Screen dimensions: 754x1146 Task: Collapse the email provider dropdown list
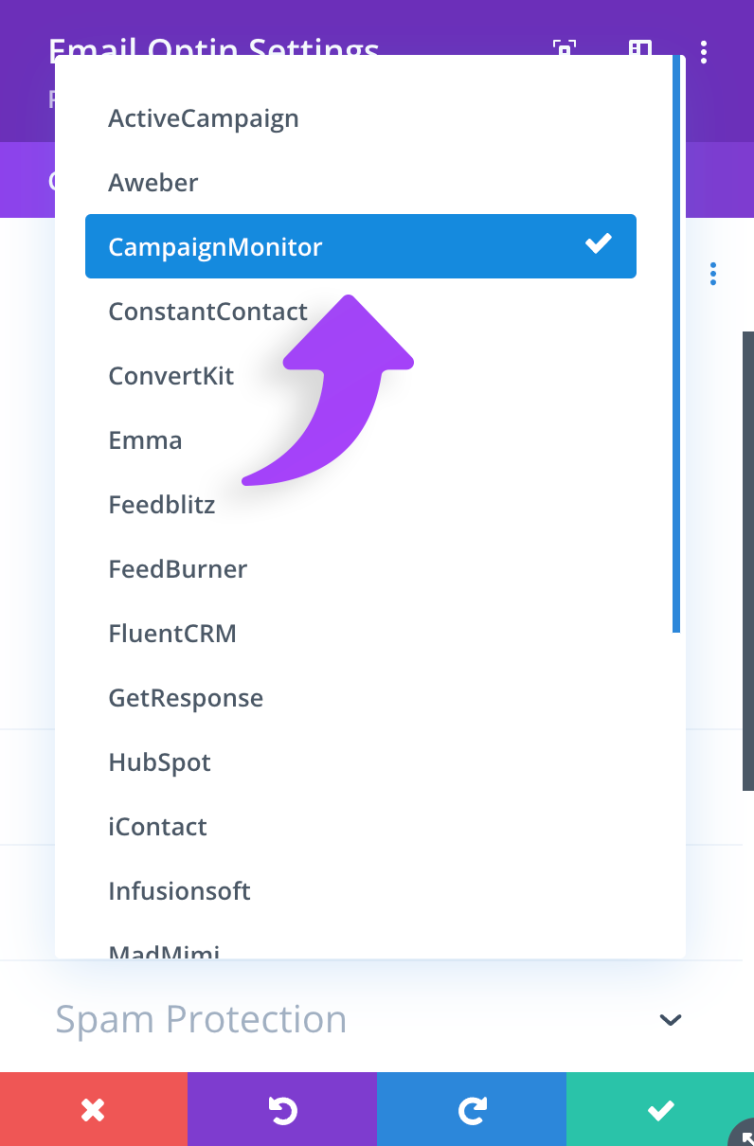tap(360, 246)
